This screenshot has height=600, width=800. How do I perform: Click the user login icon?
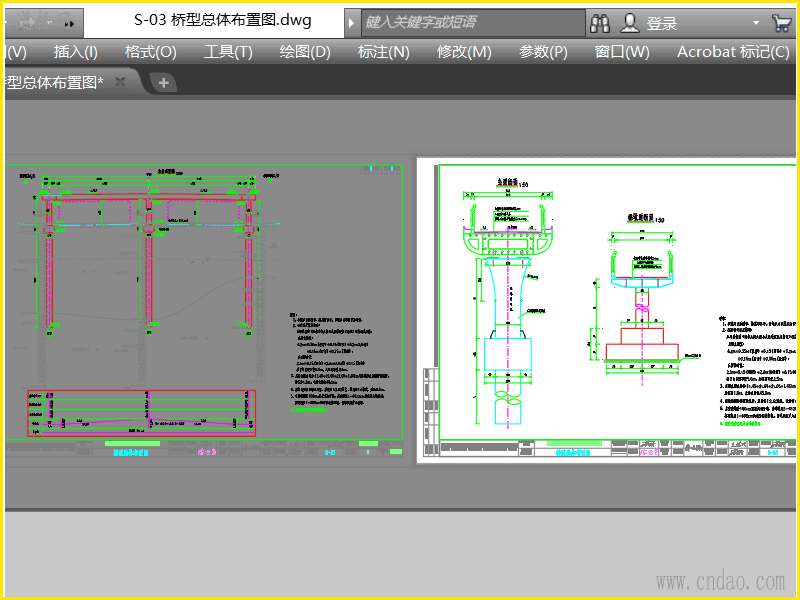(x=630, y=23)
